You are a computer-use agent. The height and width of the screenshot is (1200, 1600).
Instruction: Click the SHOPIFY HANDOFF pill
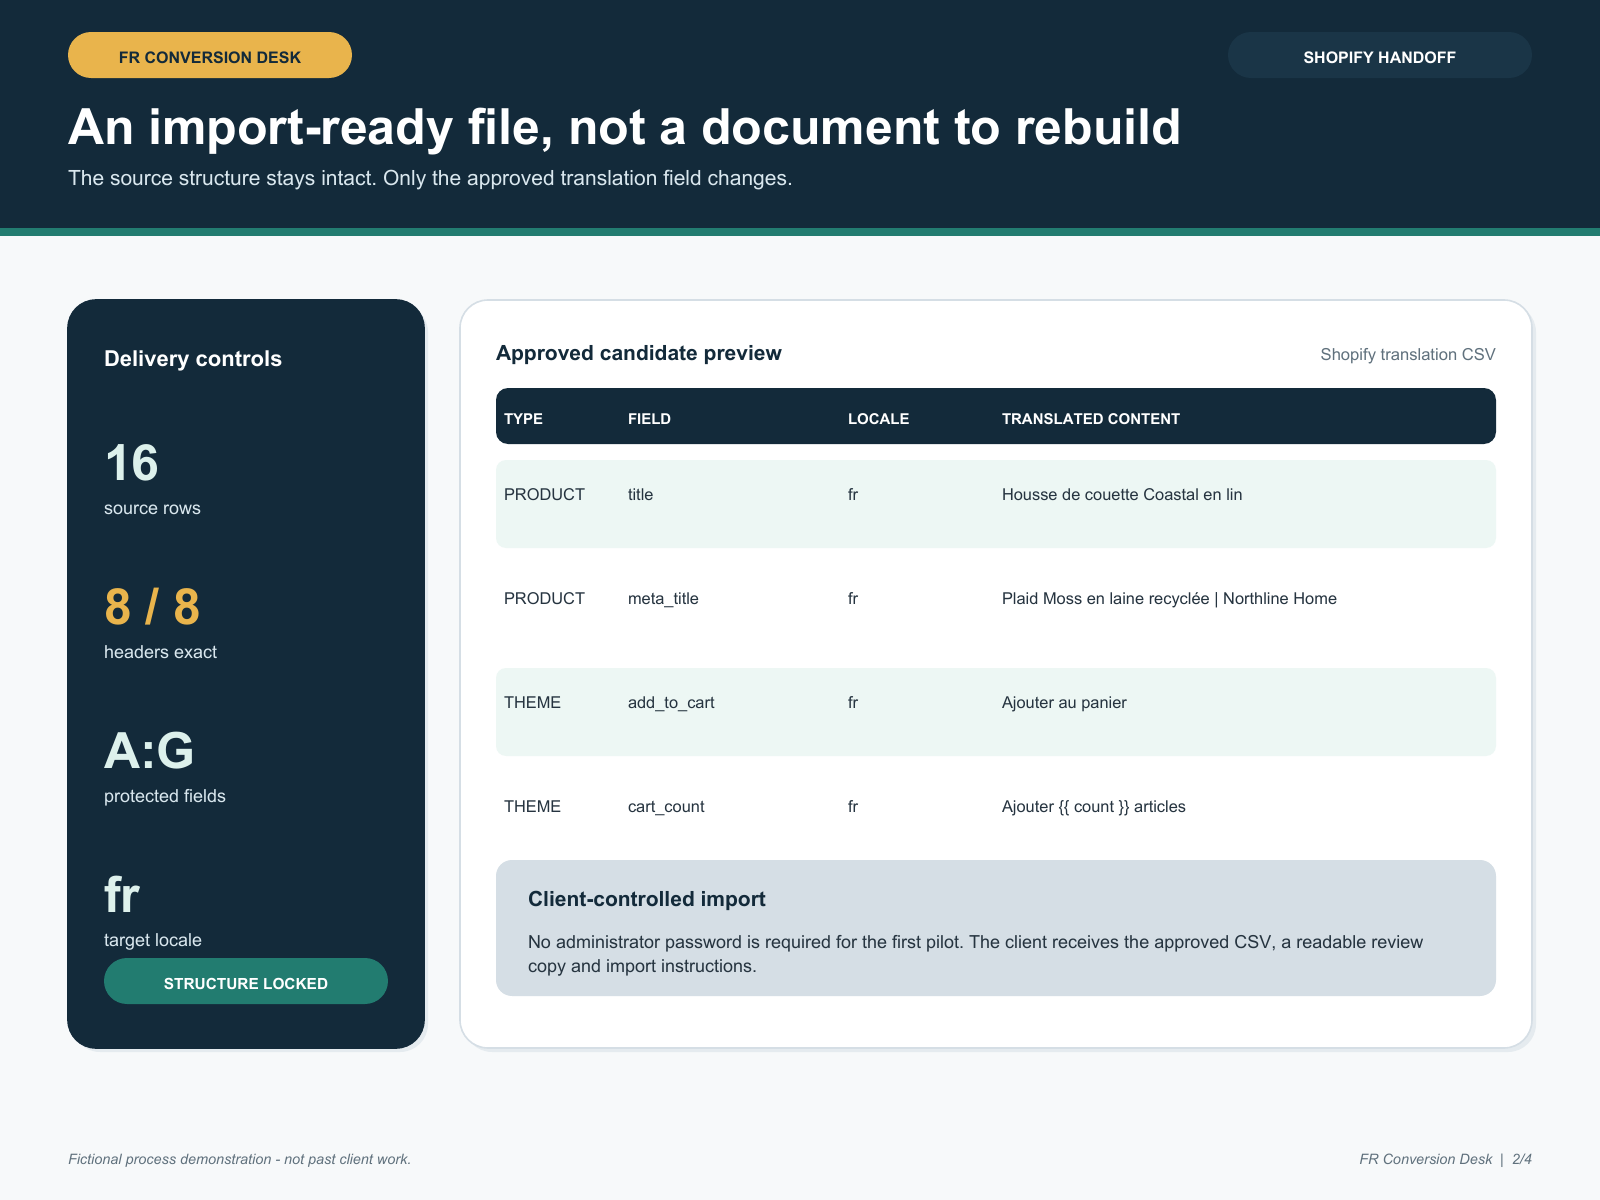(x=1380, y=55)
